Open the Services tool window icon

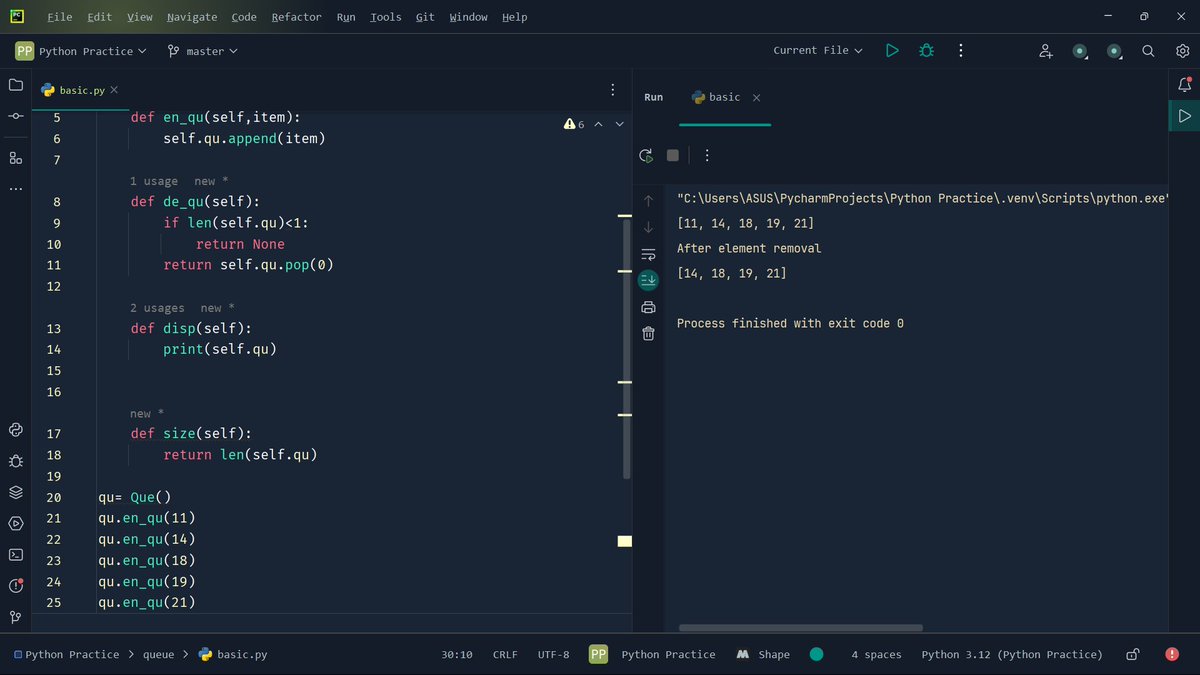click(16, 523)
